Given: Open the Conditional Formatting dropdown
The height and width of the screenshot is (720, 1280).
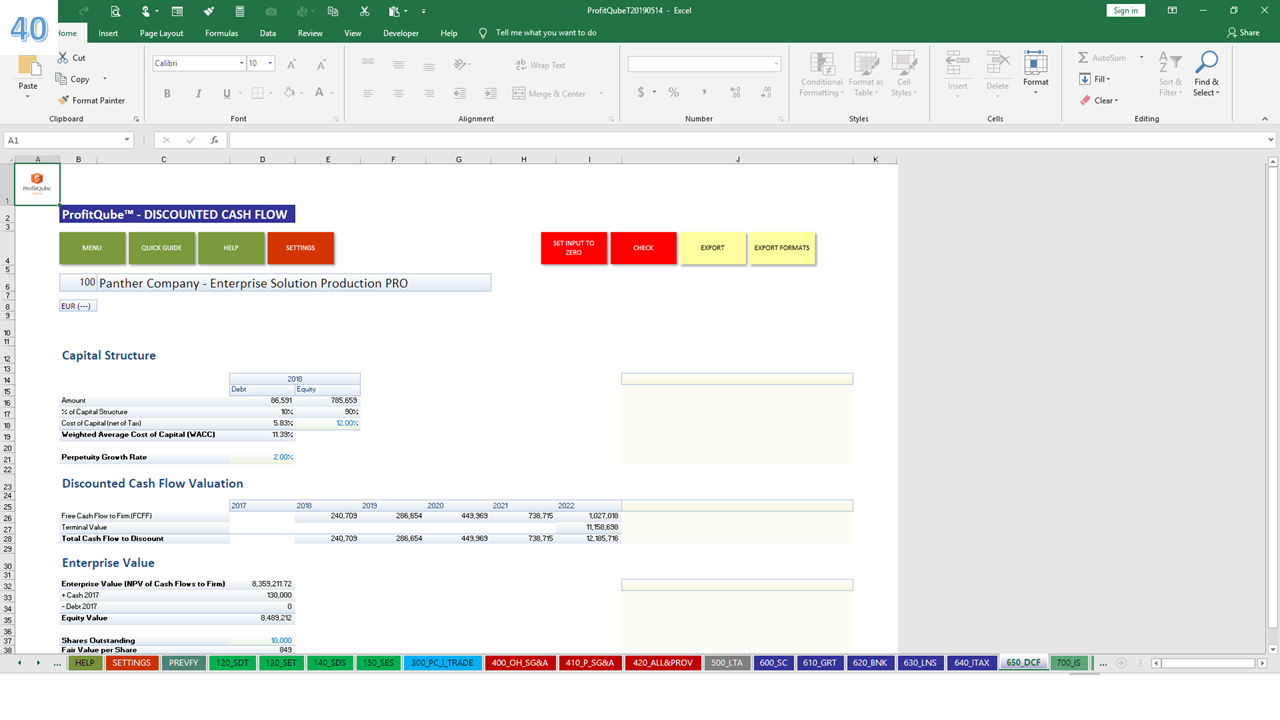Looking at the screenshot, I should (x=821, y=75).
